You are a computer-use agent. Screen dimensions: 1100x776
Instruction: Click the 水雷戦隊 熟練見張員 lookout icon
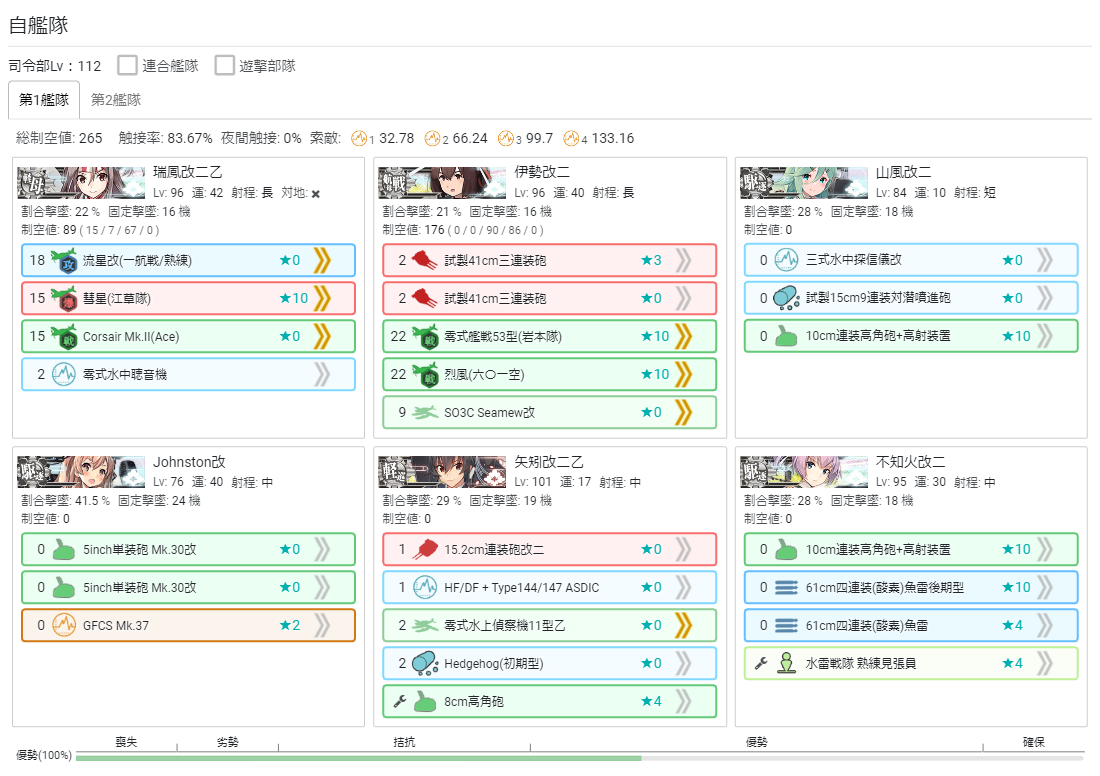click(786, 663)
